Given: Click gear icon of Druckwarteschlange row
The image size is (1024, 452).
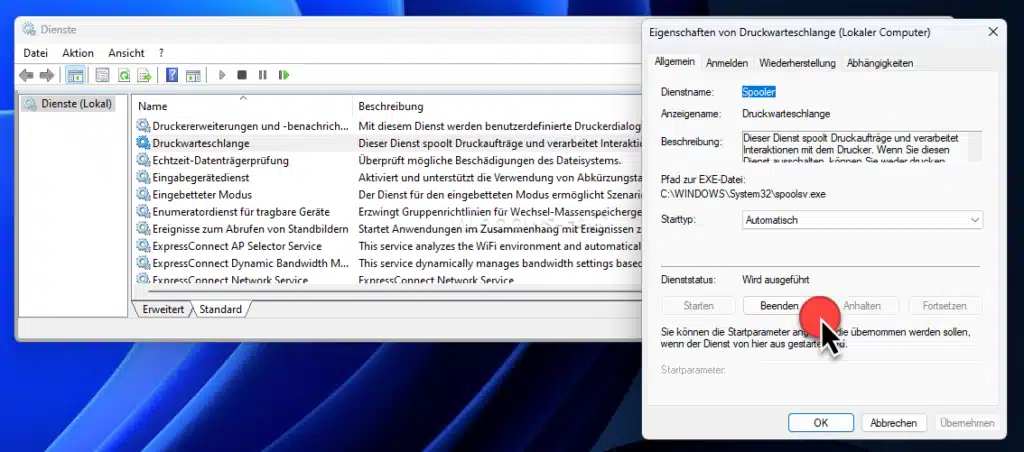Looking at the screenshot, I should [x=143, y=142].
